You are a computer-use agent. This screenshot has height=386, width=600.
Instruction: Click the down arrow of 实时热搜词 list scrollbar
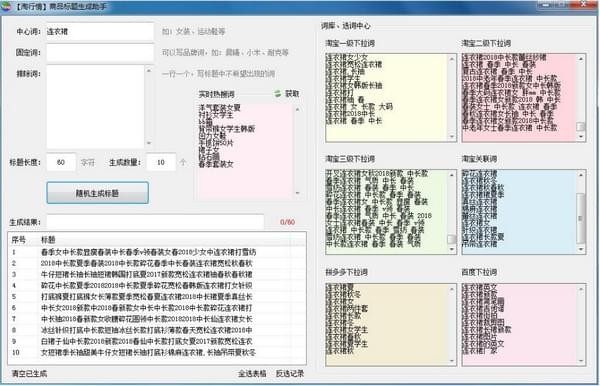click(298, 193)
